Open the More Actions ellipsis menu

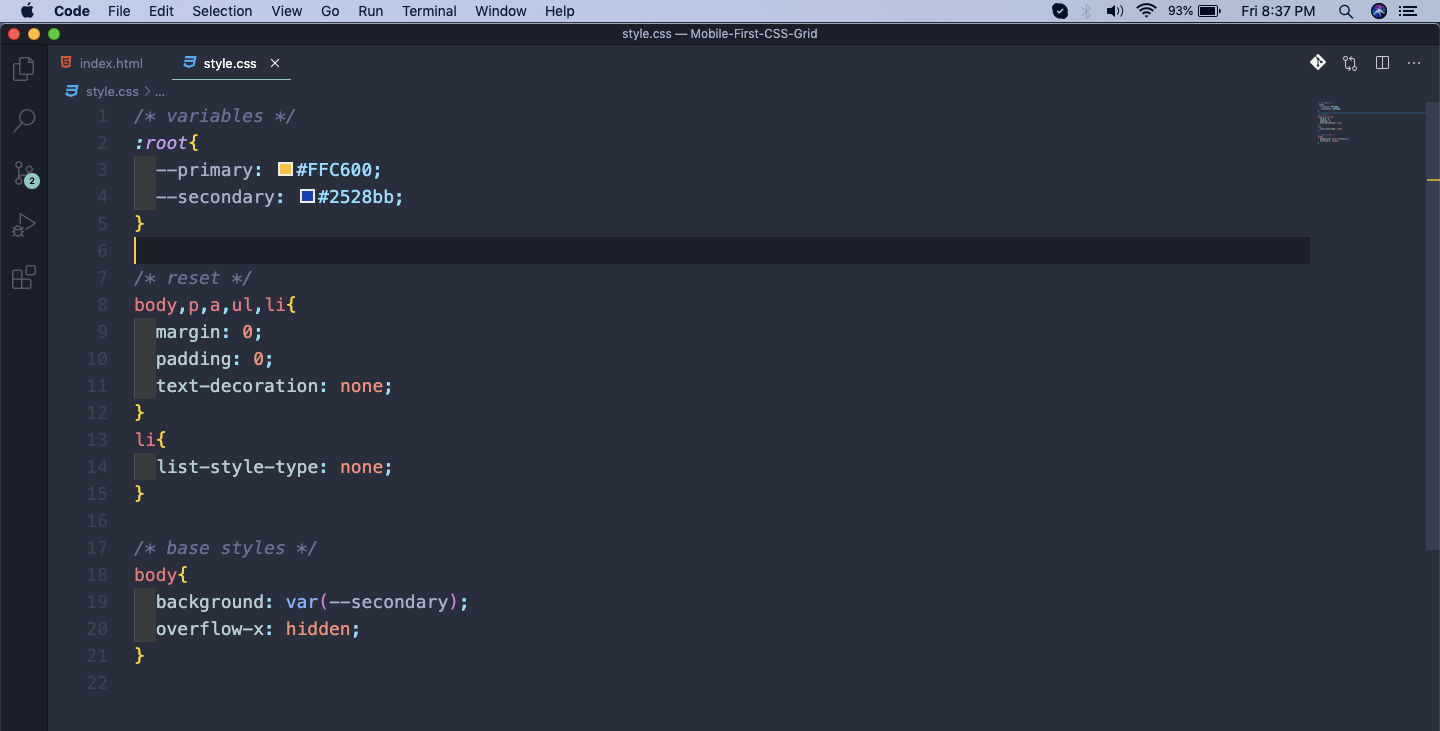[1414, 63]
